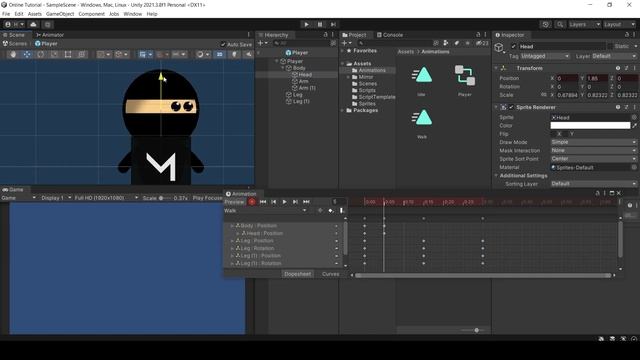640x360 pixels.
Task: Click the Position Y input field
Action: pyautogui.click(x=597, y=78)
